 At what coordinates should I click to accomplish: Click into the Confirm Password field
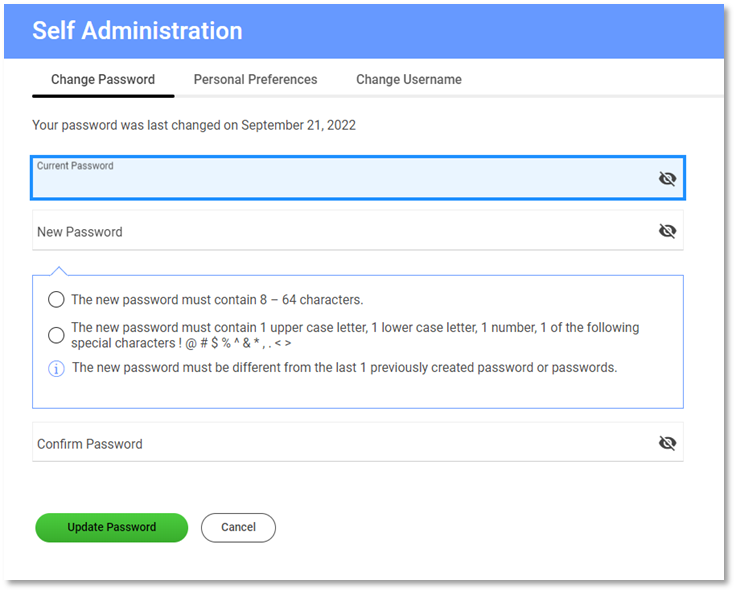(340, 444)
